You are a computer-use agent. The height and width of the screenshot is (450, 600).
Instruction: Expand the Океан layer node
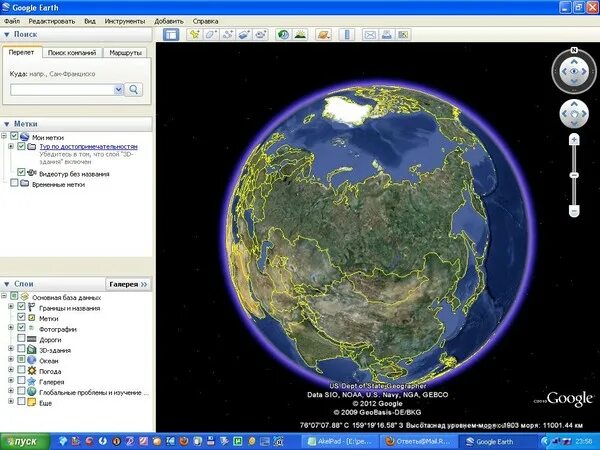[11, 359]
